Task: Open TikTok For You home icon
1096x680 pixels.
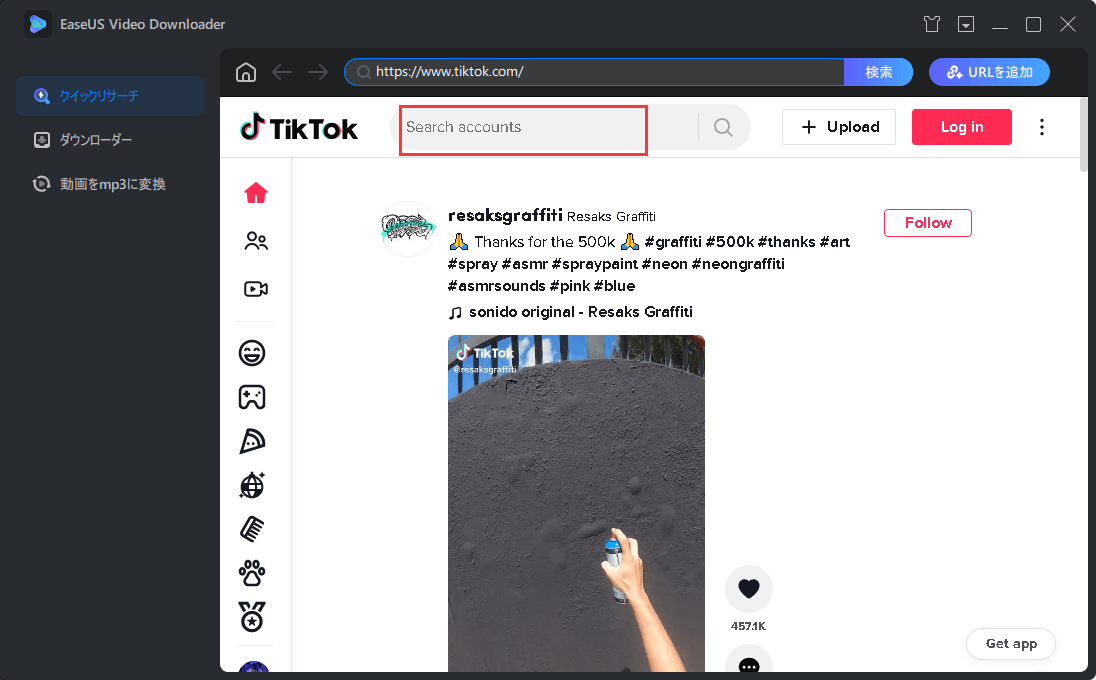Action: (256, 193)
